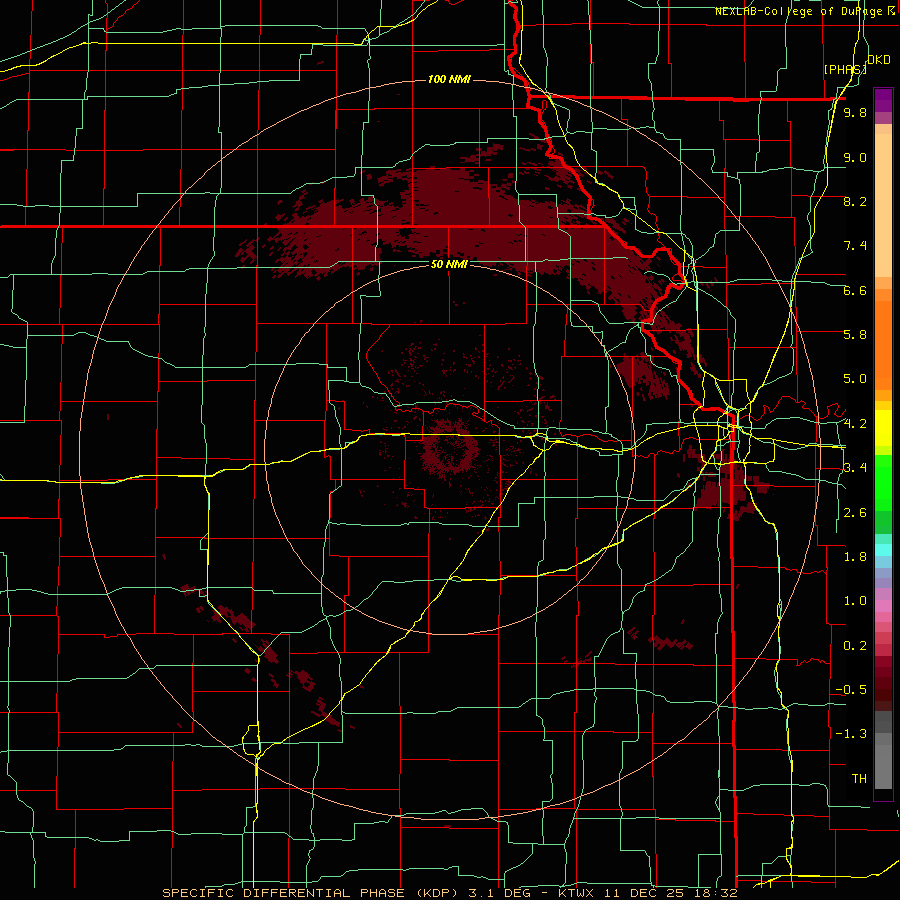Click the bright green segment of color bar
The width and height of the screenshot is (900, 900).
[x=883, y=484]
